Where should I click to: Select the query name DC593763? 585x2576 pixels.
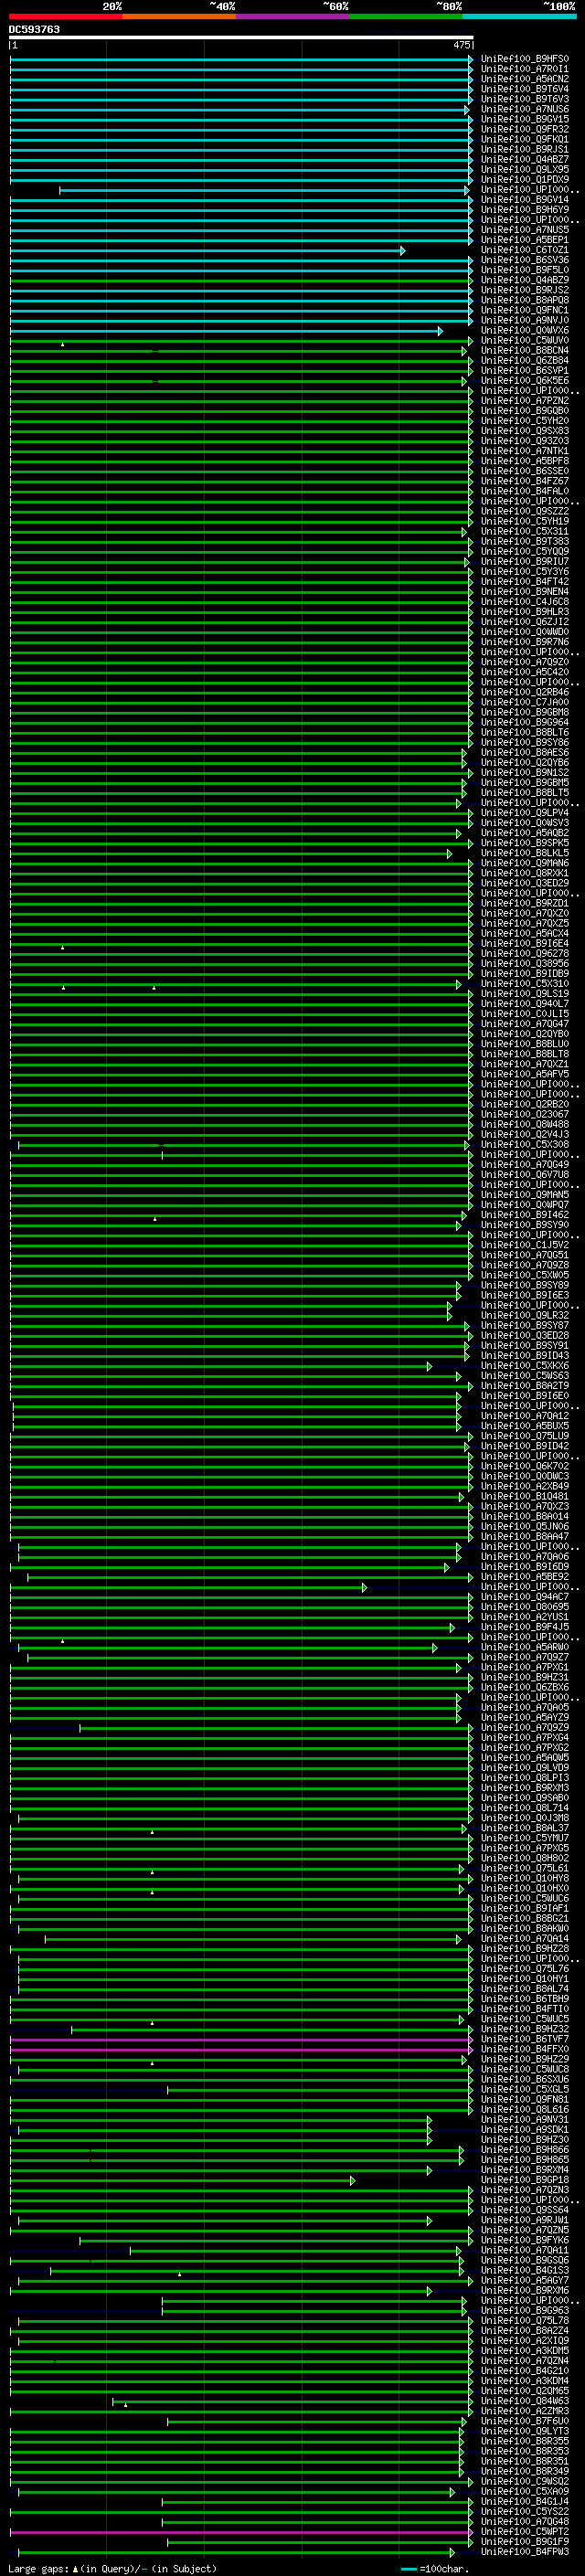pos(34,30)
